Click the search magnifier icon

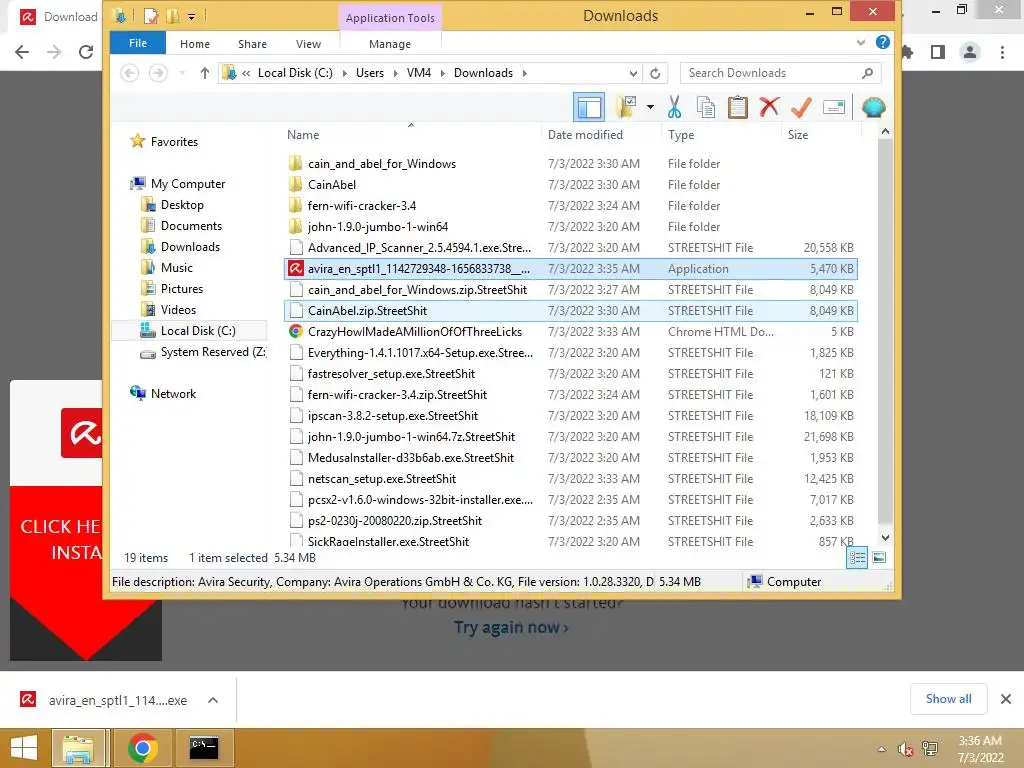click(867, 73)
